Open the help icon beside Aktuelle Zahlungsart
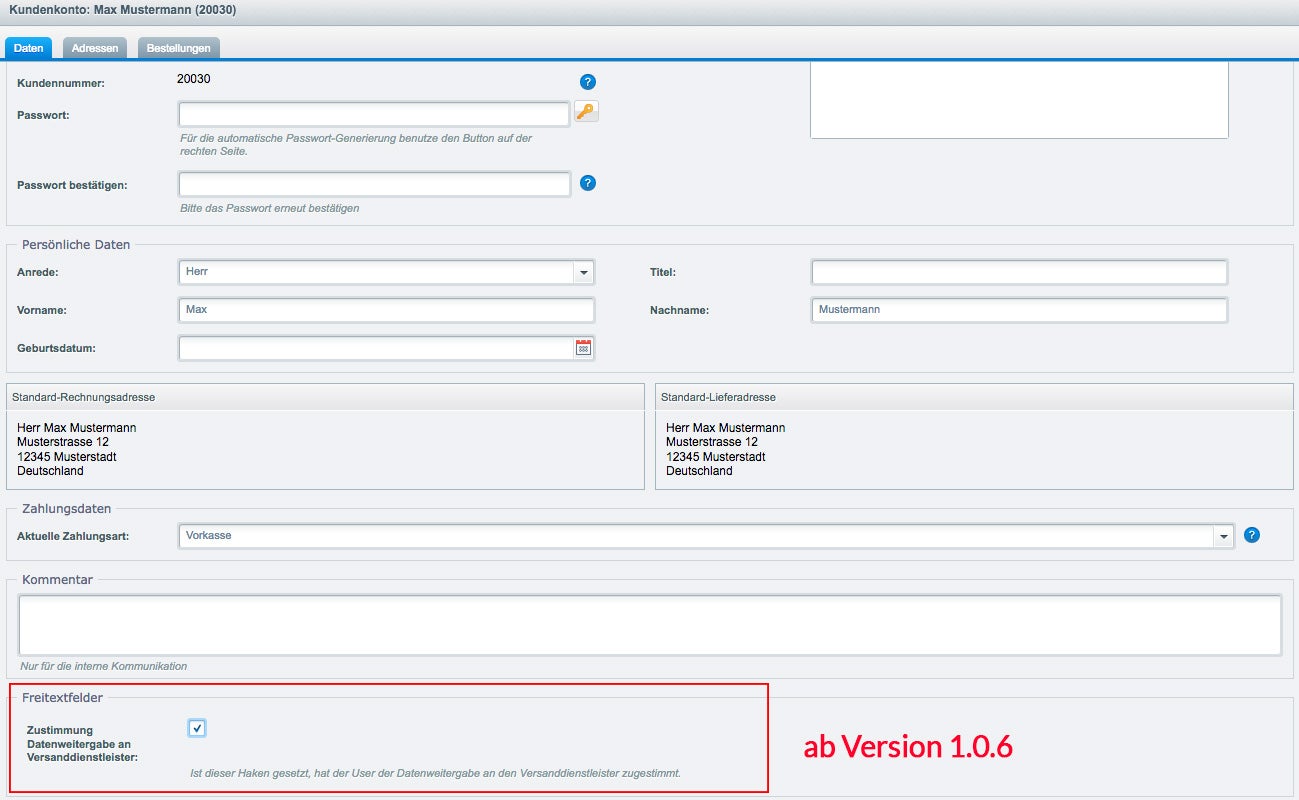This screenshot has width=1299, height=800. [1252, 535]
